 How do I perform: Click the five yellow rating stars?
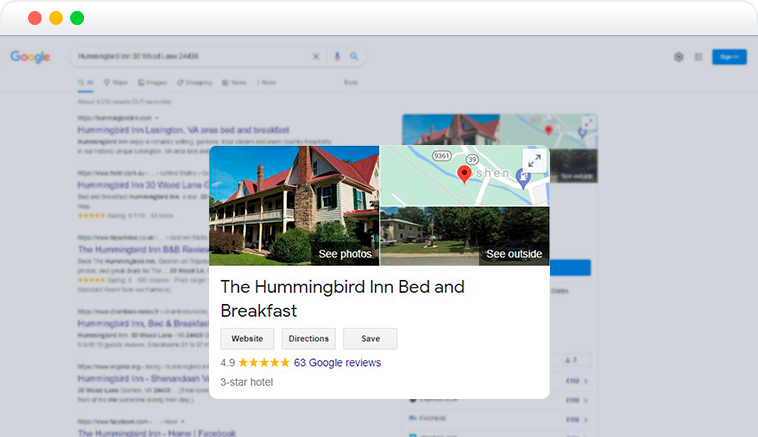click(264, 363)
